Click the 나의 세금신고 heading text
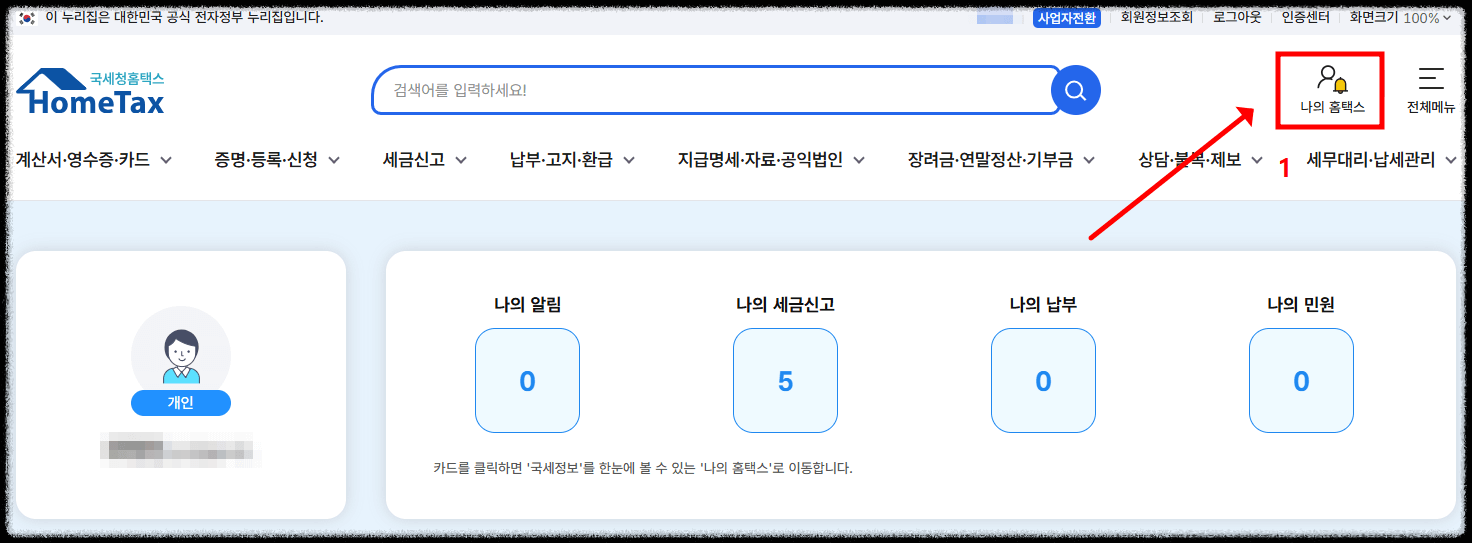 pos(785,305)
